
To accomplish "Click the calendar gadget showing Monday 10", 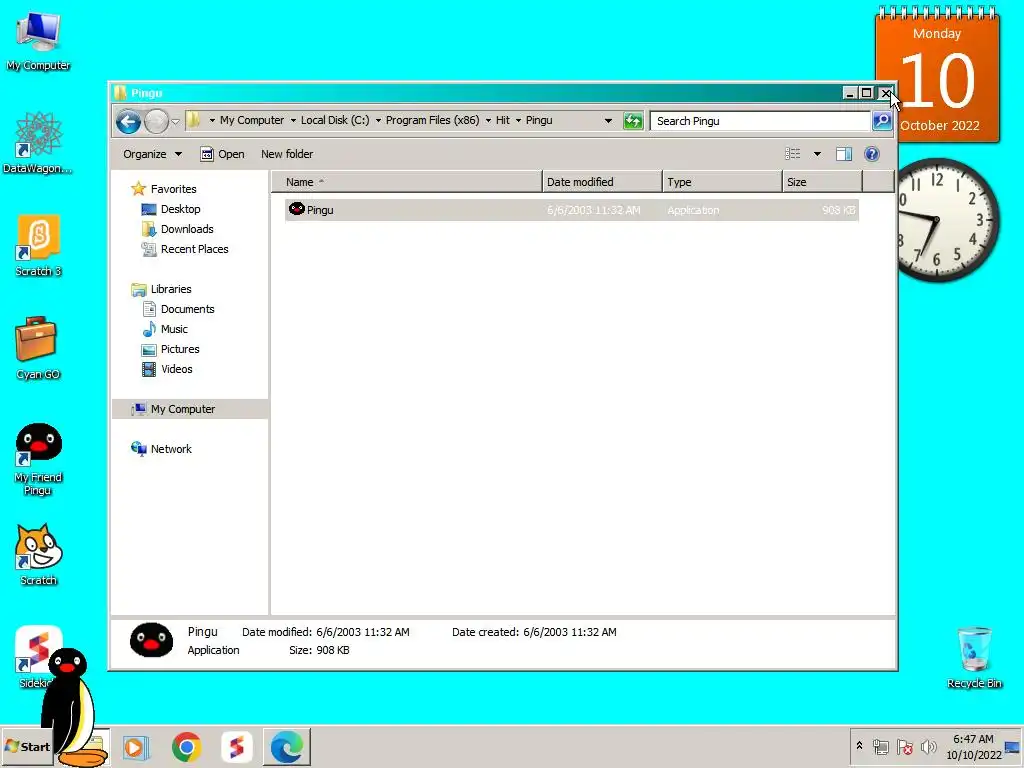I will (x=937, y=74).
